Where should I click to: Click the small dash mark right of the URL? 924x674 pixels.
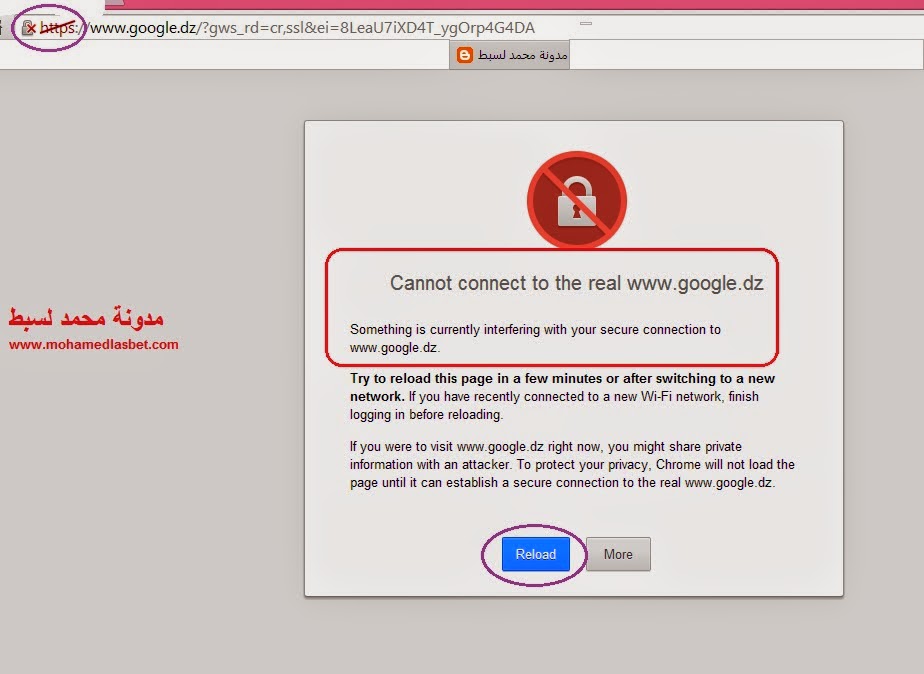pos(586,24)
